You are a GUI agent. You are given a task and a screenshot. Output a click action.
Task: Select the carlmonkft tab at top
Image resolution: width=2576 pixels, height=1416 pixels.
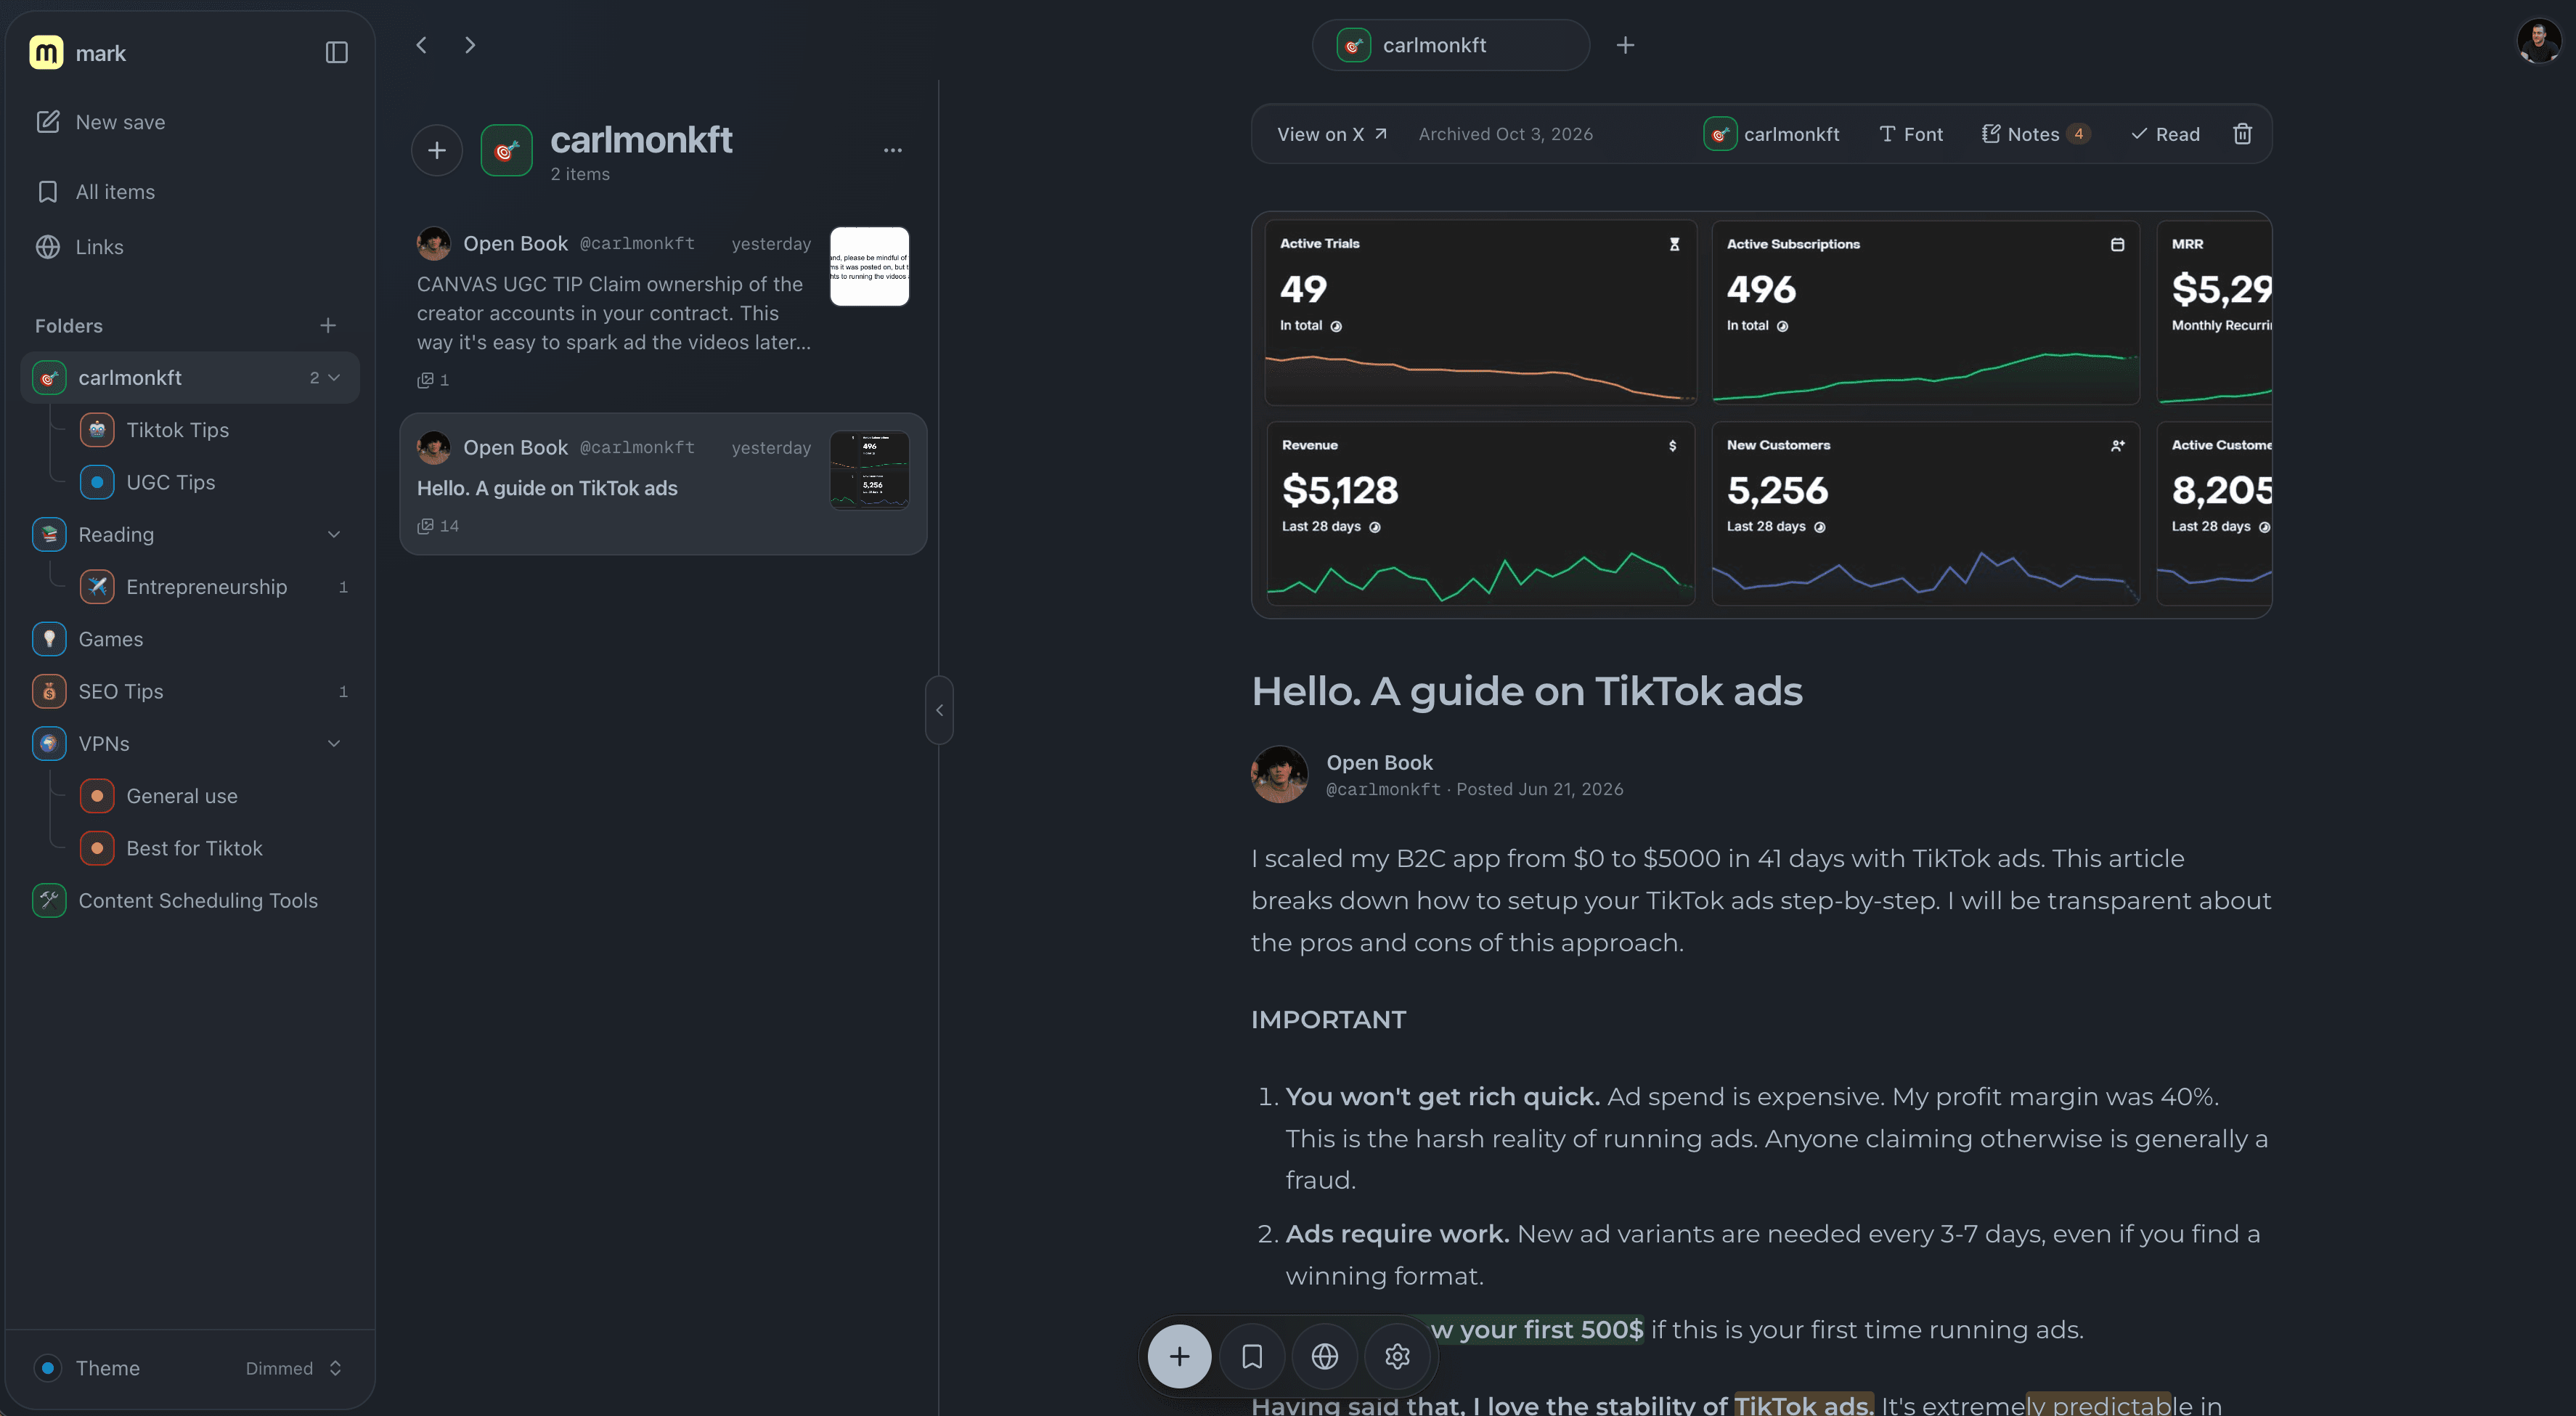click(x=1450, y=45)
